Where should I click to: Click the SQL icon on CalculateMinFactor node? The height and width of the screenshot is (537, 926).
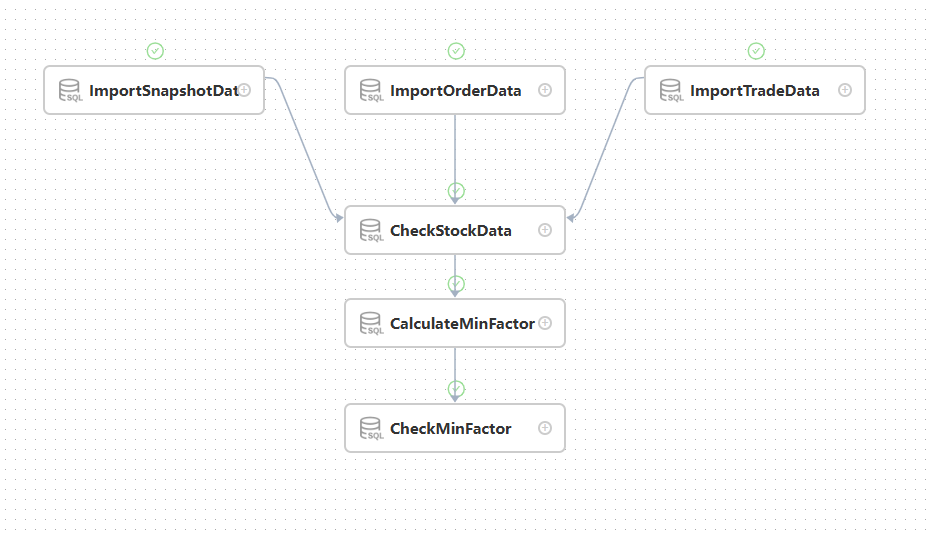click(371, 324)
